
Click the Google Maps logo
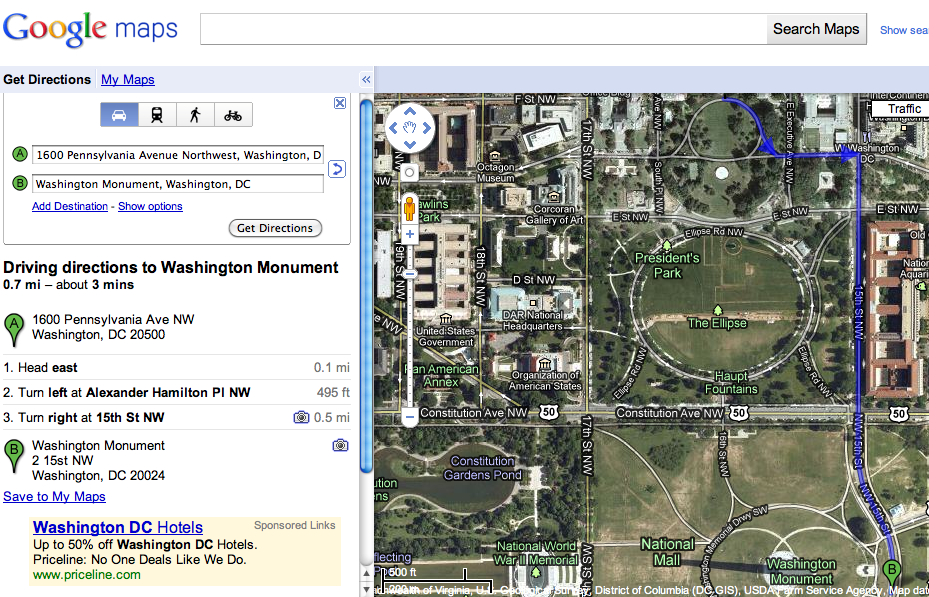tap(90, 28)
